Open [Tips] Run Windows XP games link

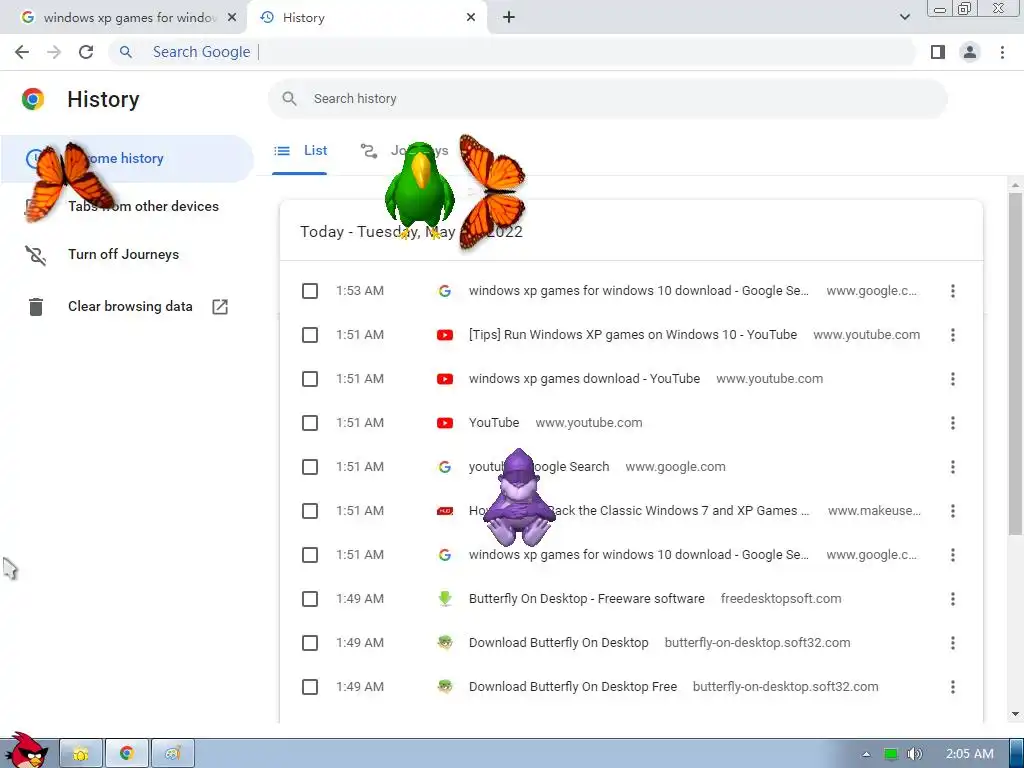pyautogui.click(x=633, y=335)
